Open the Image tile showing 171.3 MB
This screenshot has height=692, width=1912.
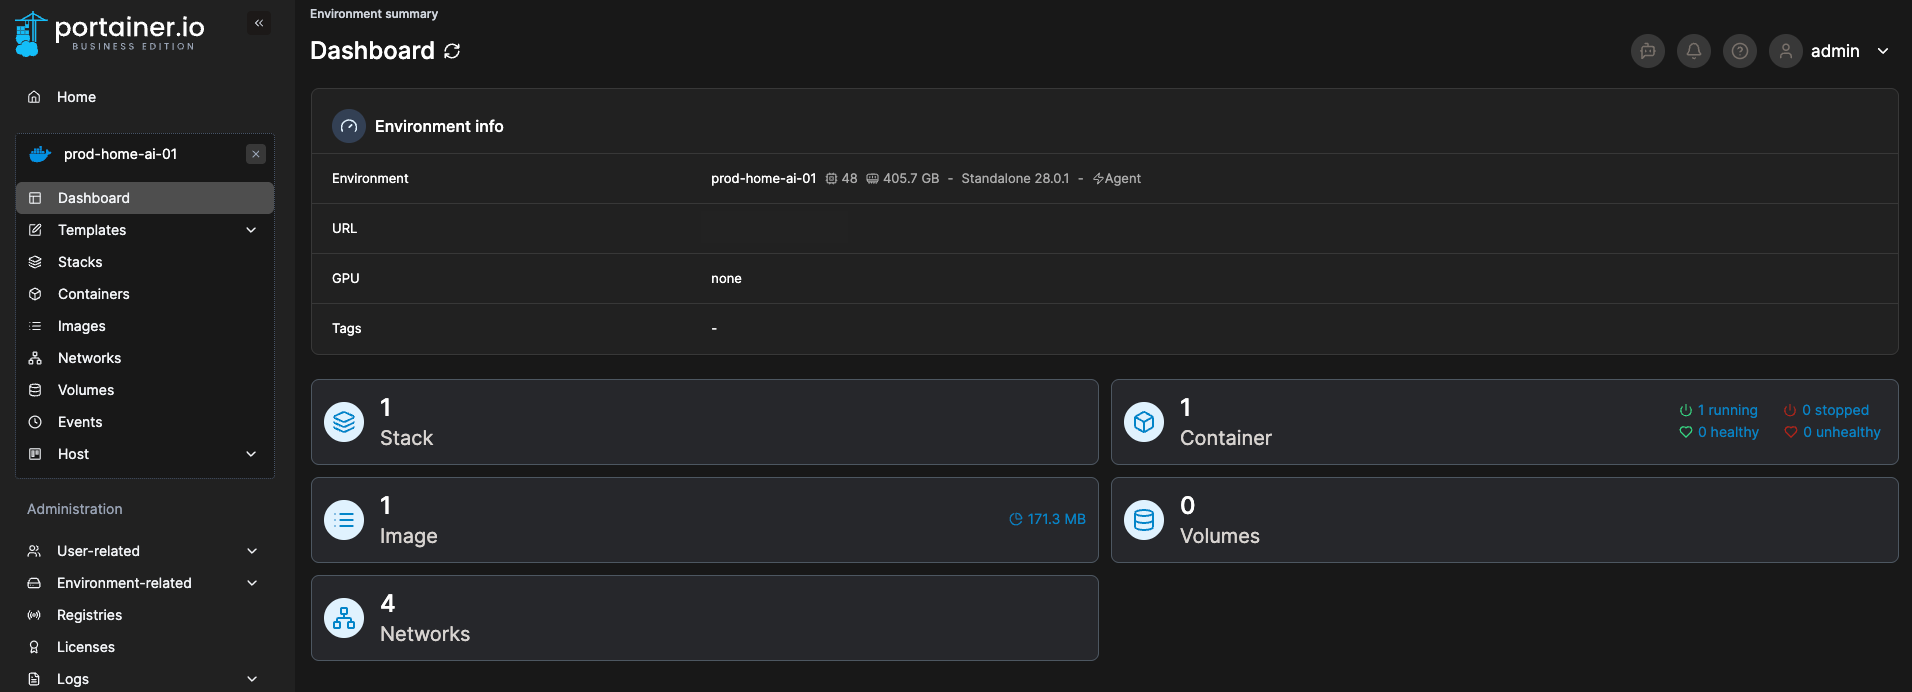(x=704, y=520)
